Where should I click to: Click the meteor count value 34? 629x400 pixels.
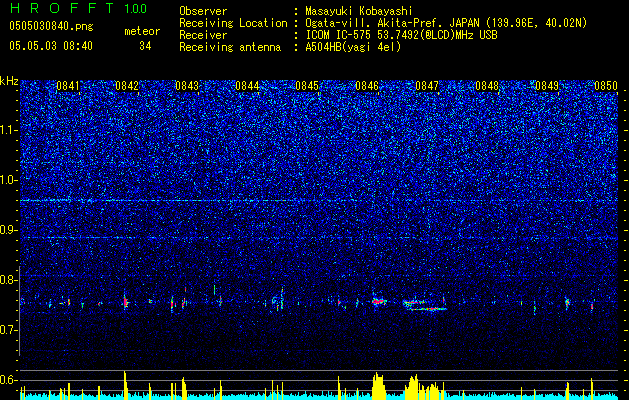point(145,46)
